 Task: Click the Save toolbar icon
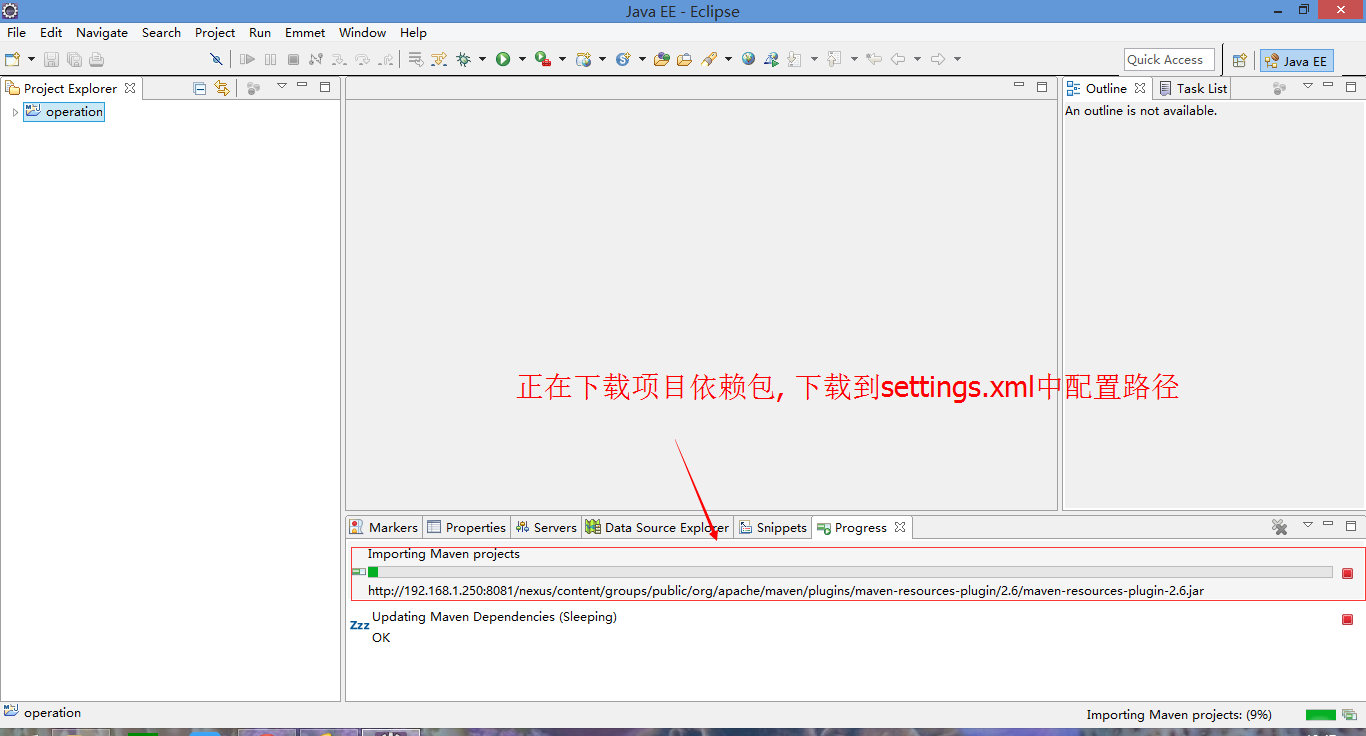coord(51,60)
